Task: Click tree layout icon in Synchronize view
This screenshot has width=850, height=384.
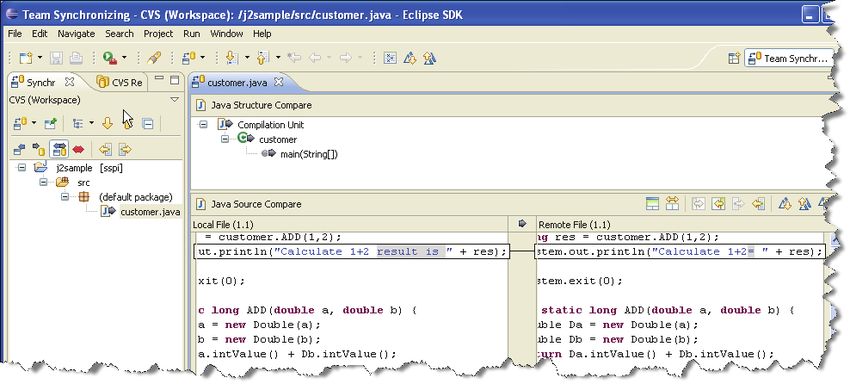Action: [x=78, y=124]
